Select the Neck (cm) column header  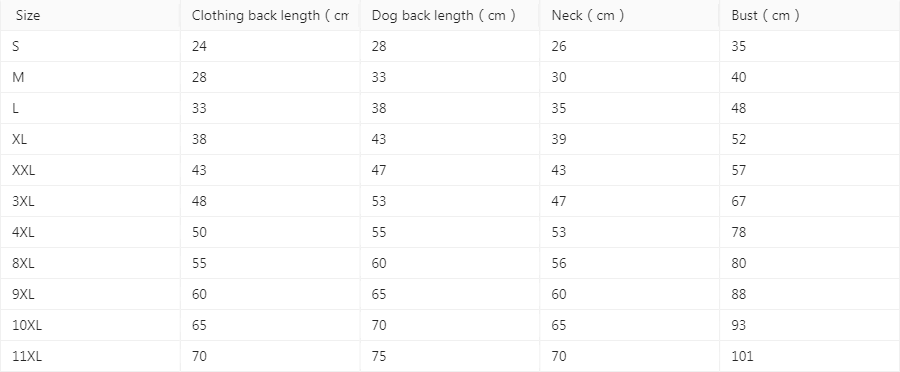coord(629,16)
